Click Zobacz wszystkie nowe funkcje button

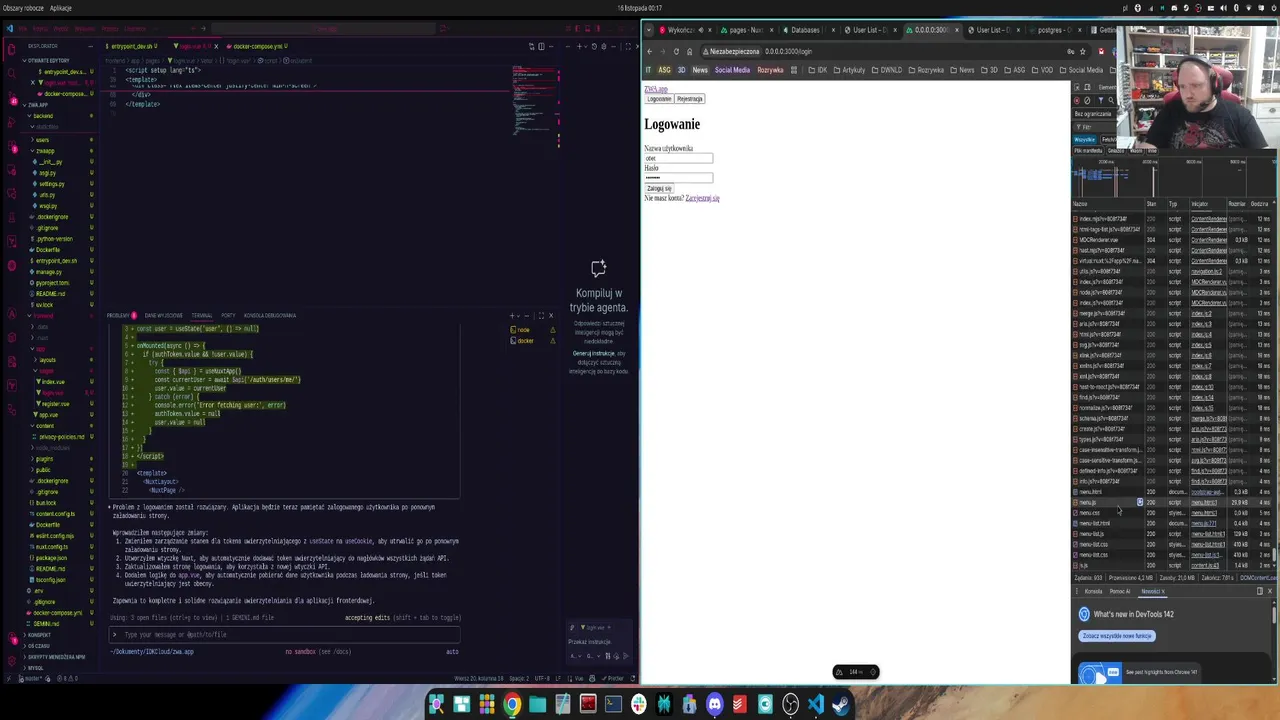pyautogui.click(x=1117, y=636)
